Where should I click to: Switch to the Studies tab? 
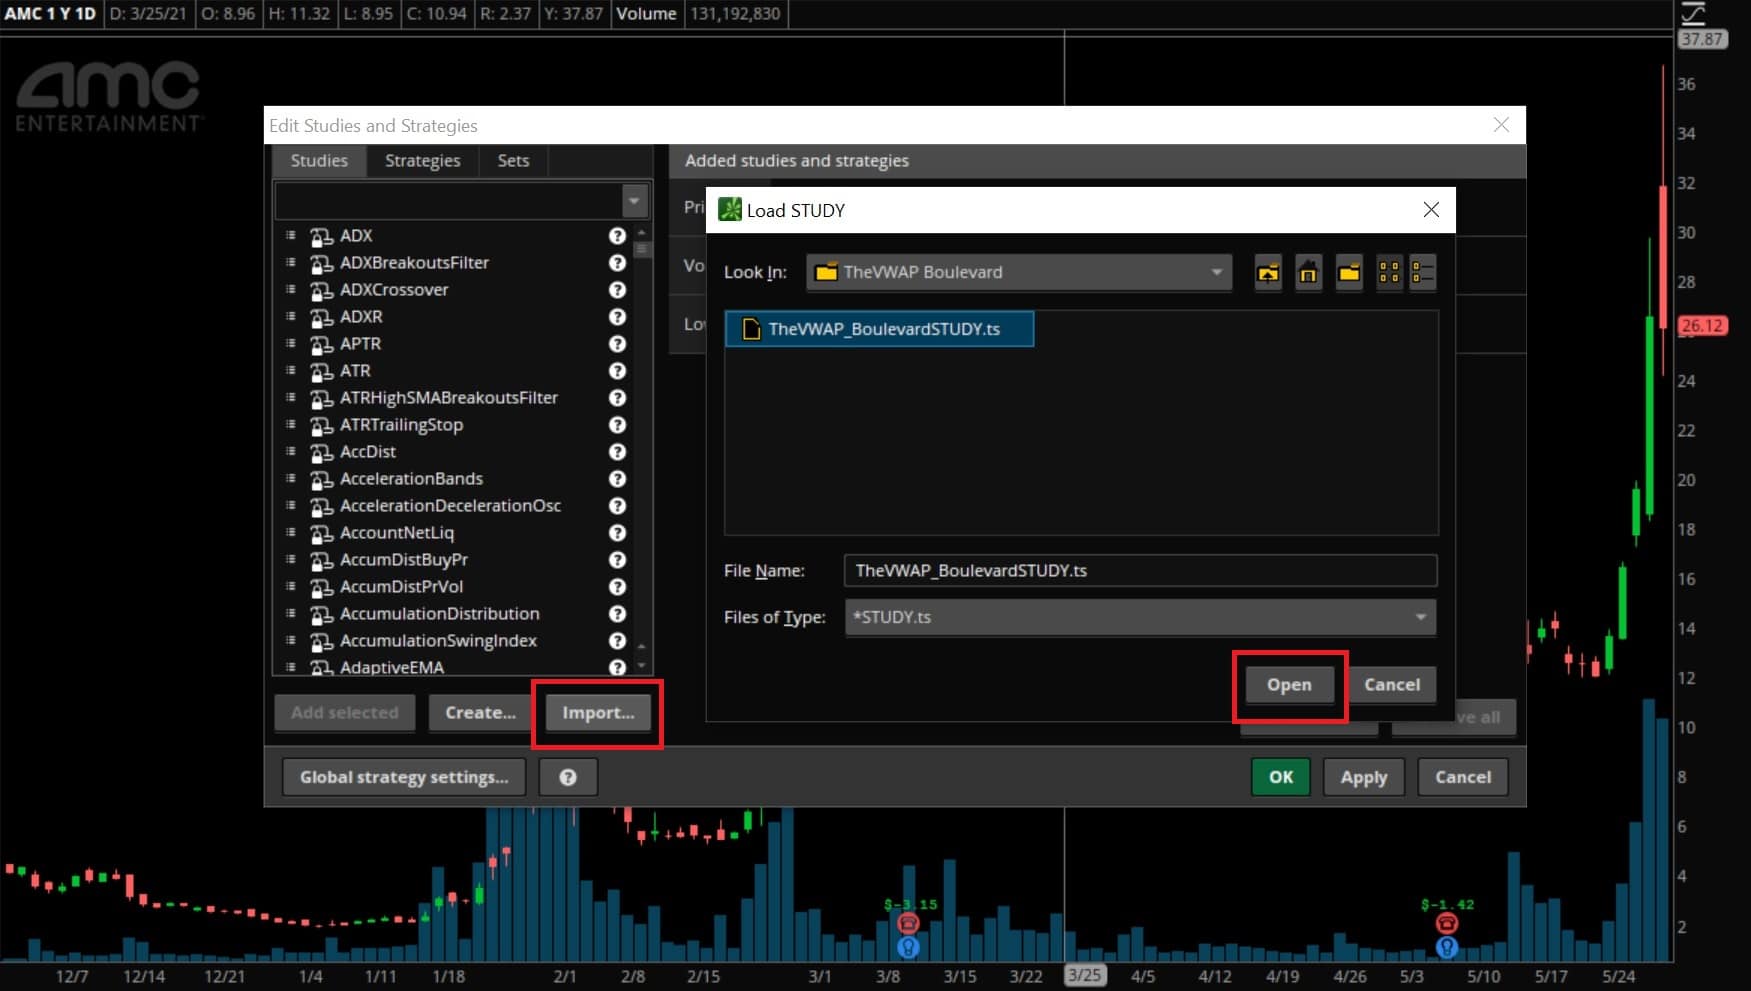(319, 160)
